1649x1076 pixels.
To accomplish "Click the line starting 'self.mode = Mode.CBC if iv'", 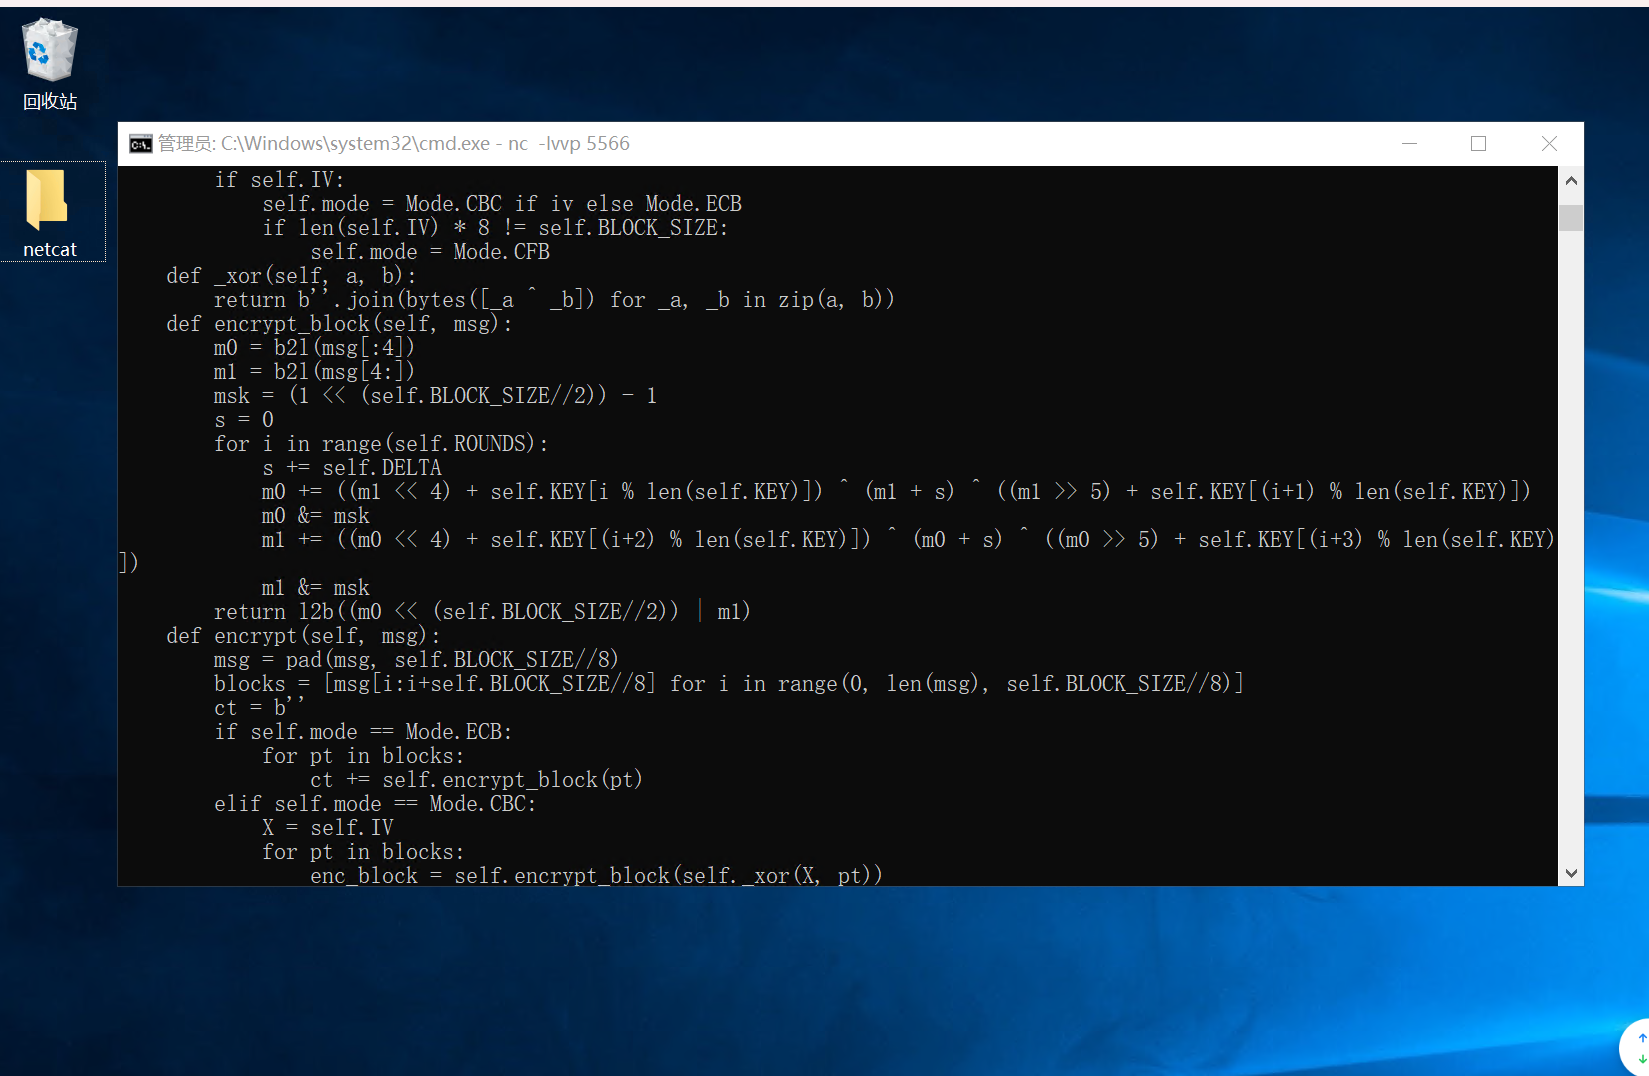I will coord(502,204).
